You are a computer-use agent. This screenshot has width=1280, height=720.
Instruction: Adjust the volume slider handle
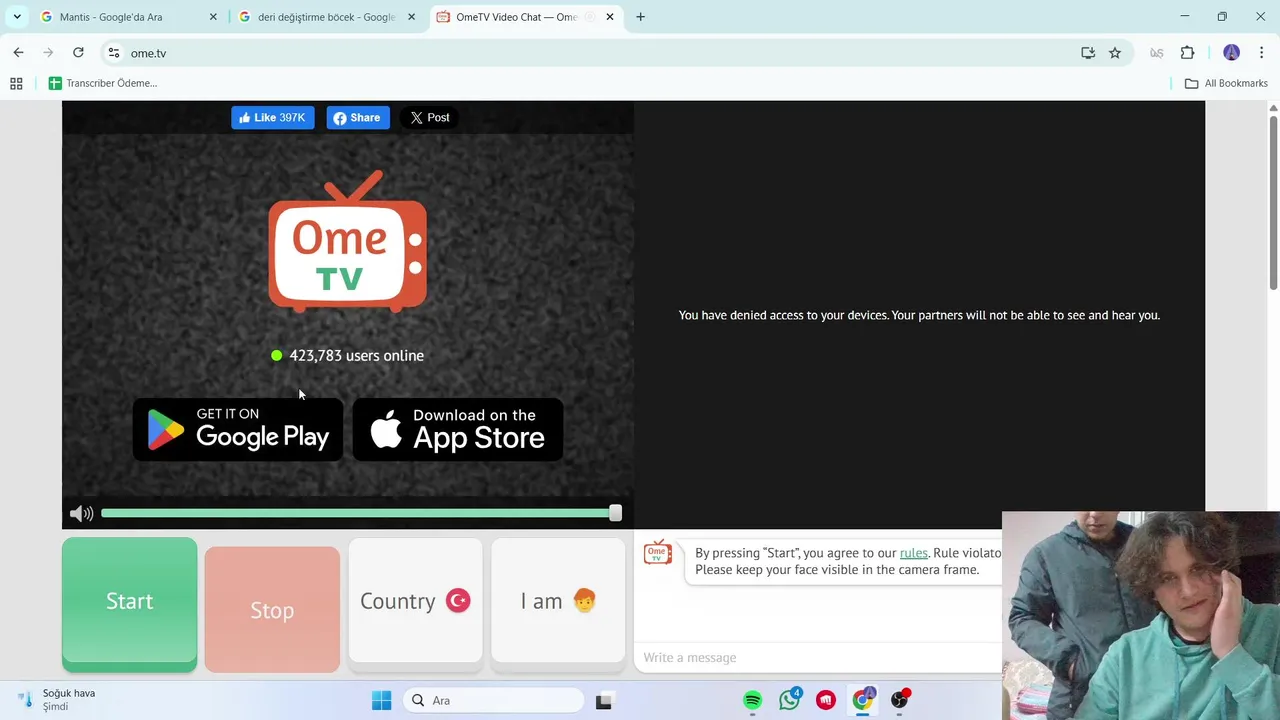pyautogui.click(x=615, y=513)
